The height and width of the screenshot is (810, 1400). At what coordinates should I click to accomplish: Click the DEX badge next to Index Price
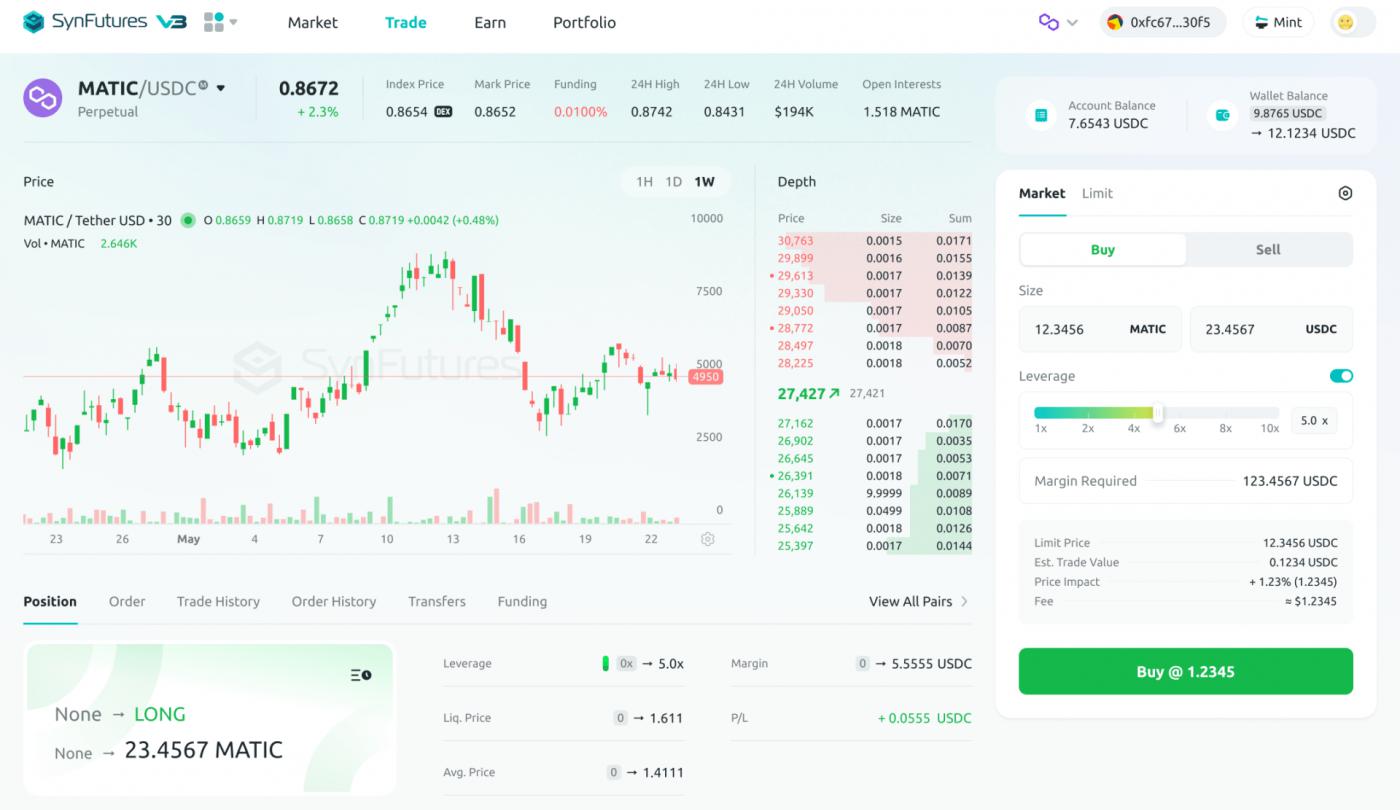point(443,112)
